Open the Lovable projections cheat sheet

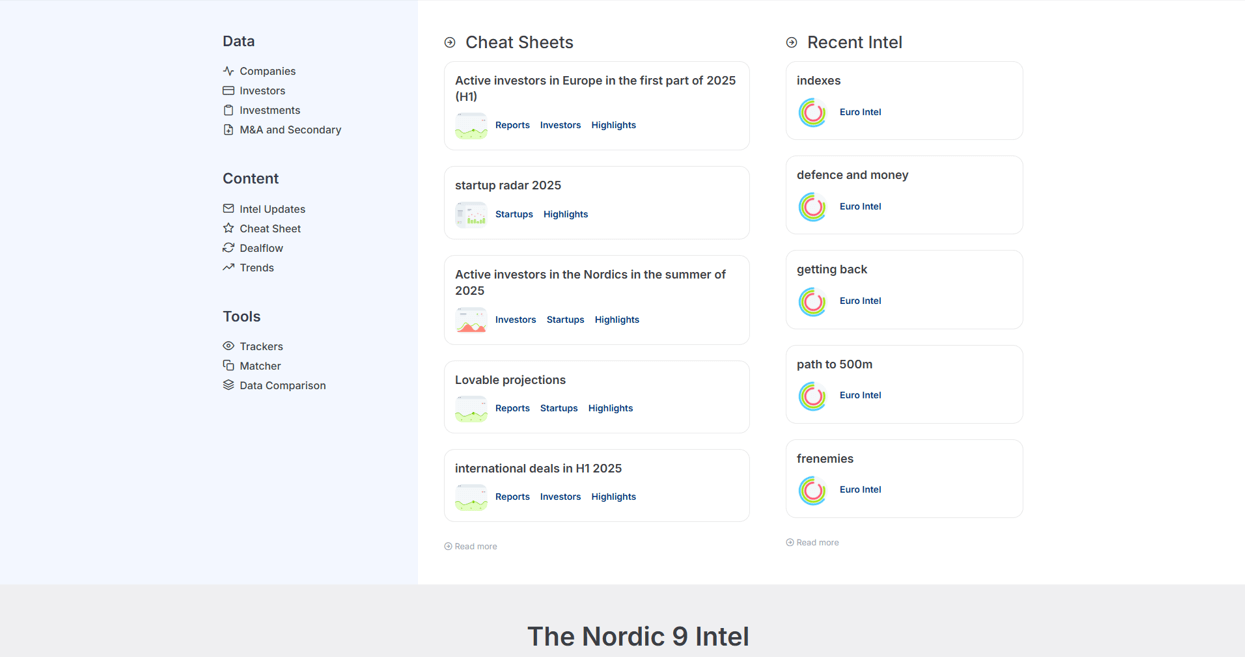(510, 380)
